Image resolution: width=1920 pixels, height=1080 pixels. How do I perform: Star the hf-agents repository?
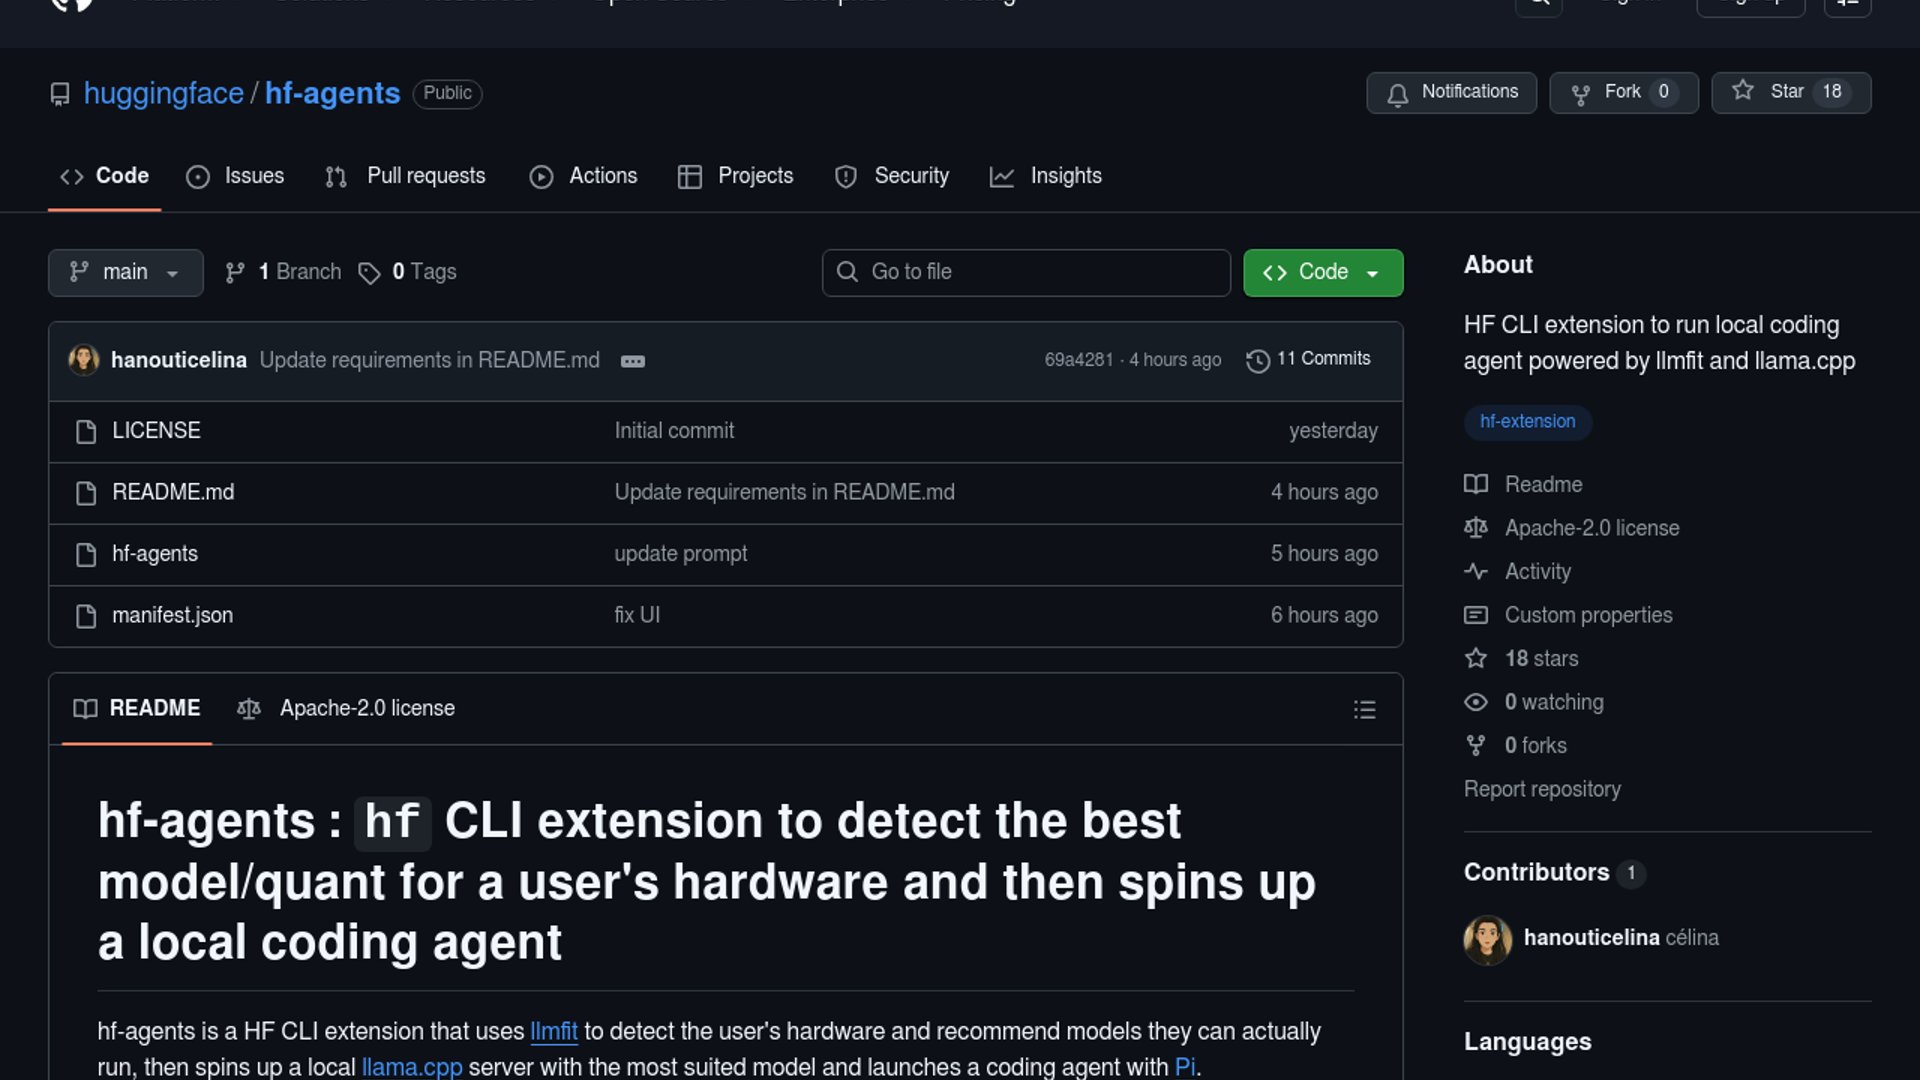[x=1790, y=92]
